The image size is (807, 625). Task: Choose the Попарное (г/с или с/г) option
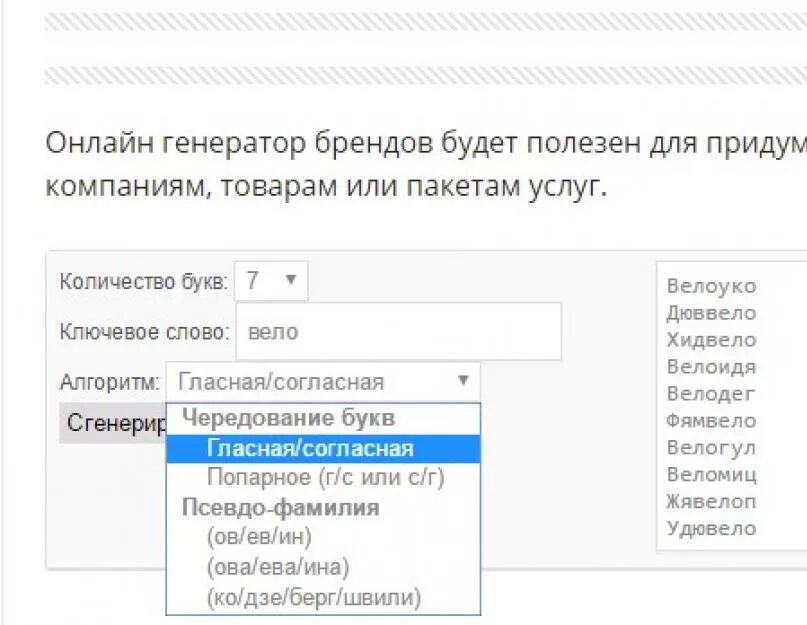pos(323,478)
